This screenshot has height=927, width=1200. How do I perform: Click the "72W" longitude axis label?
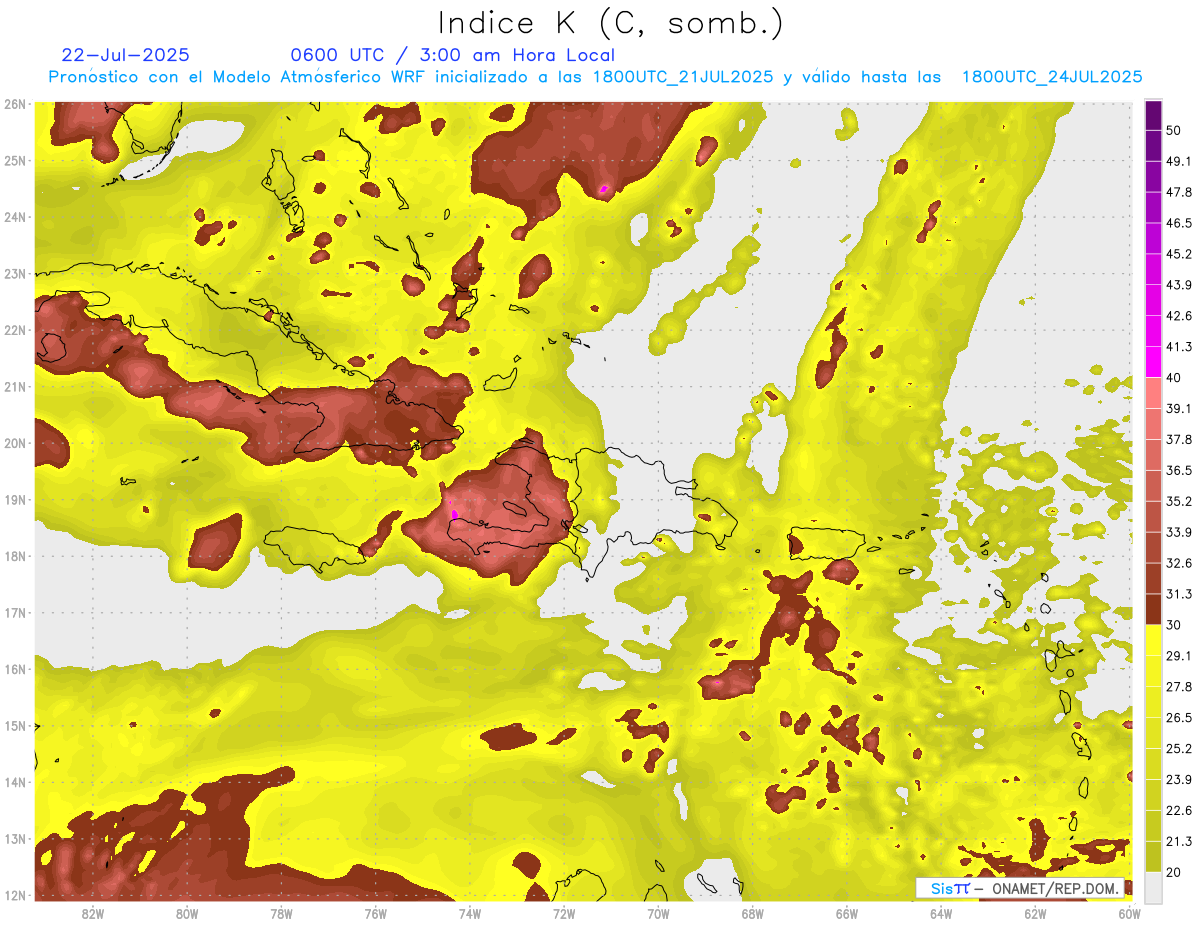[564, 913]
